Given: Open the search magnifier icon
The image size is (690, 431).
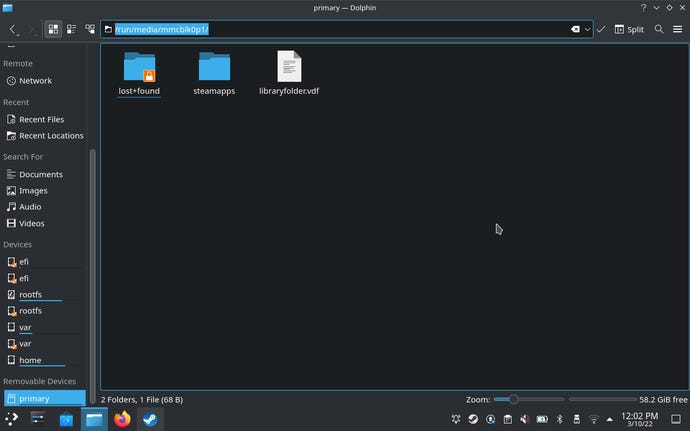Looking at the screenshot, I should pos(659,29).
